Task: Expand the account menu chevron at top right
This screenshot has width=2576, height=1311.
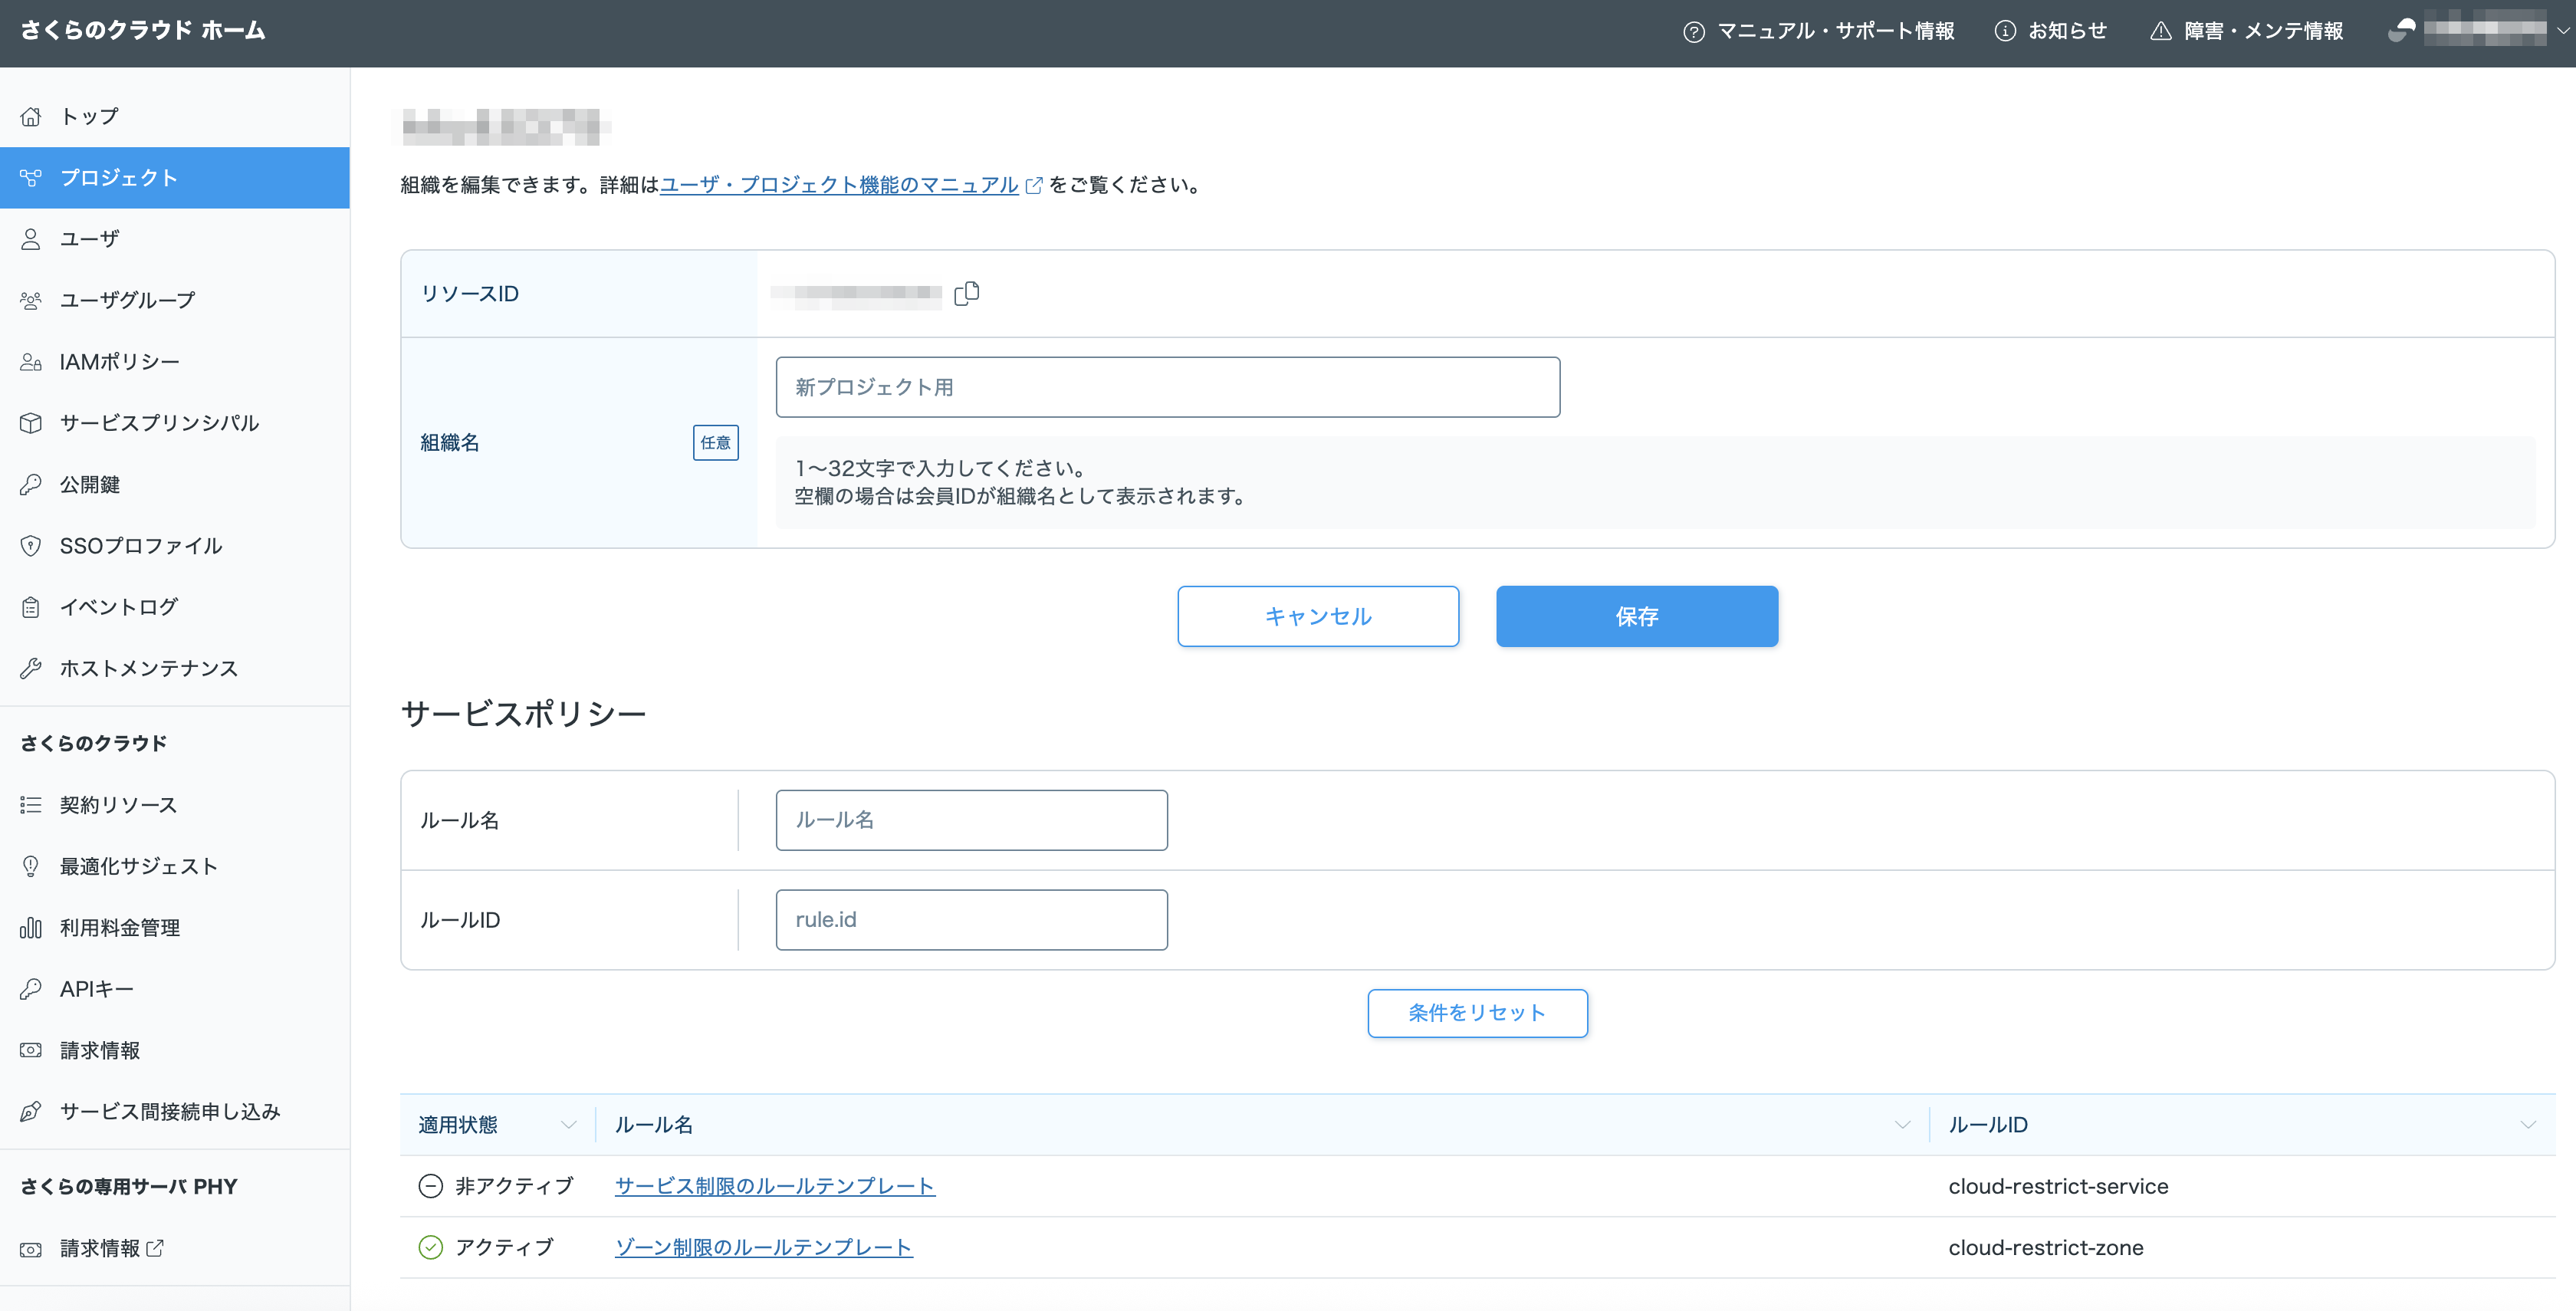Action: pyautogui.click(x=2563, y=31)
